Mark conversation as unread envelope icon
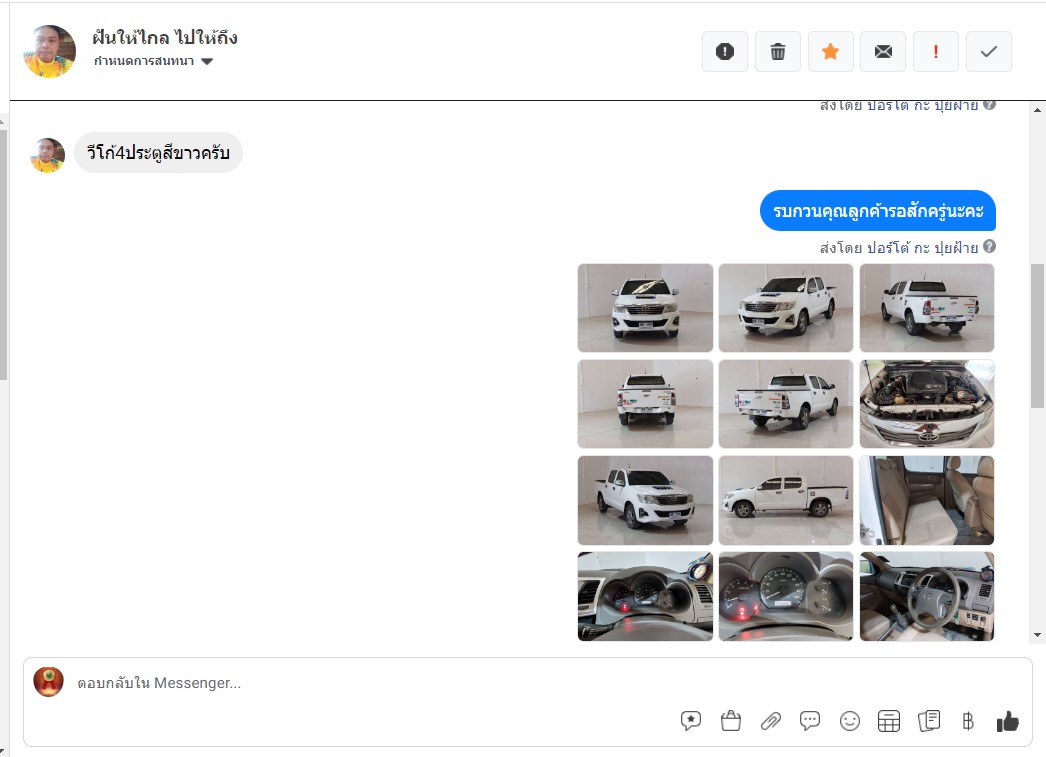This screenshot has height=757, width=1046. tap(883, 51)
